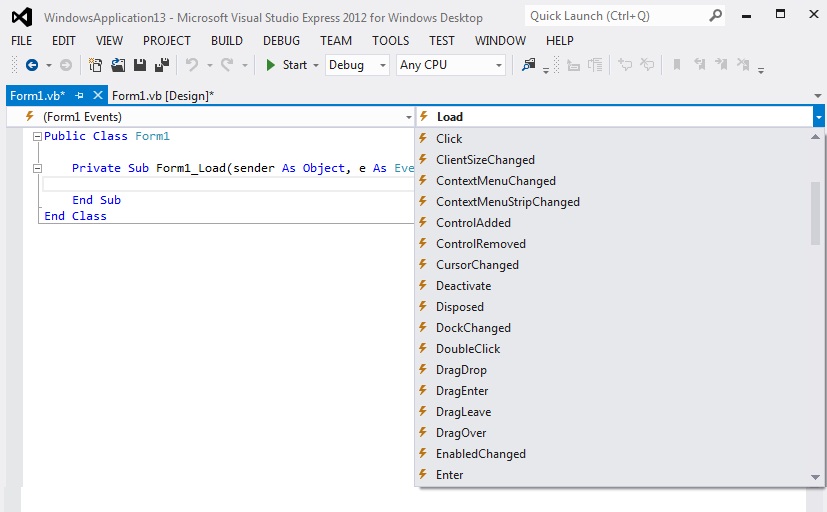Click the Redo arrow icon
Image resolution: width=827 pixels, height=512 pixels.
point(227,65)
